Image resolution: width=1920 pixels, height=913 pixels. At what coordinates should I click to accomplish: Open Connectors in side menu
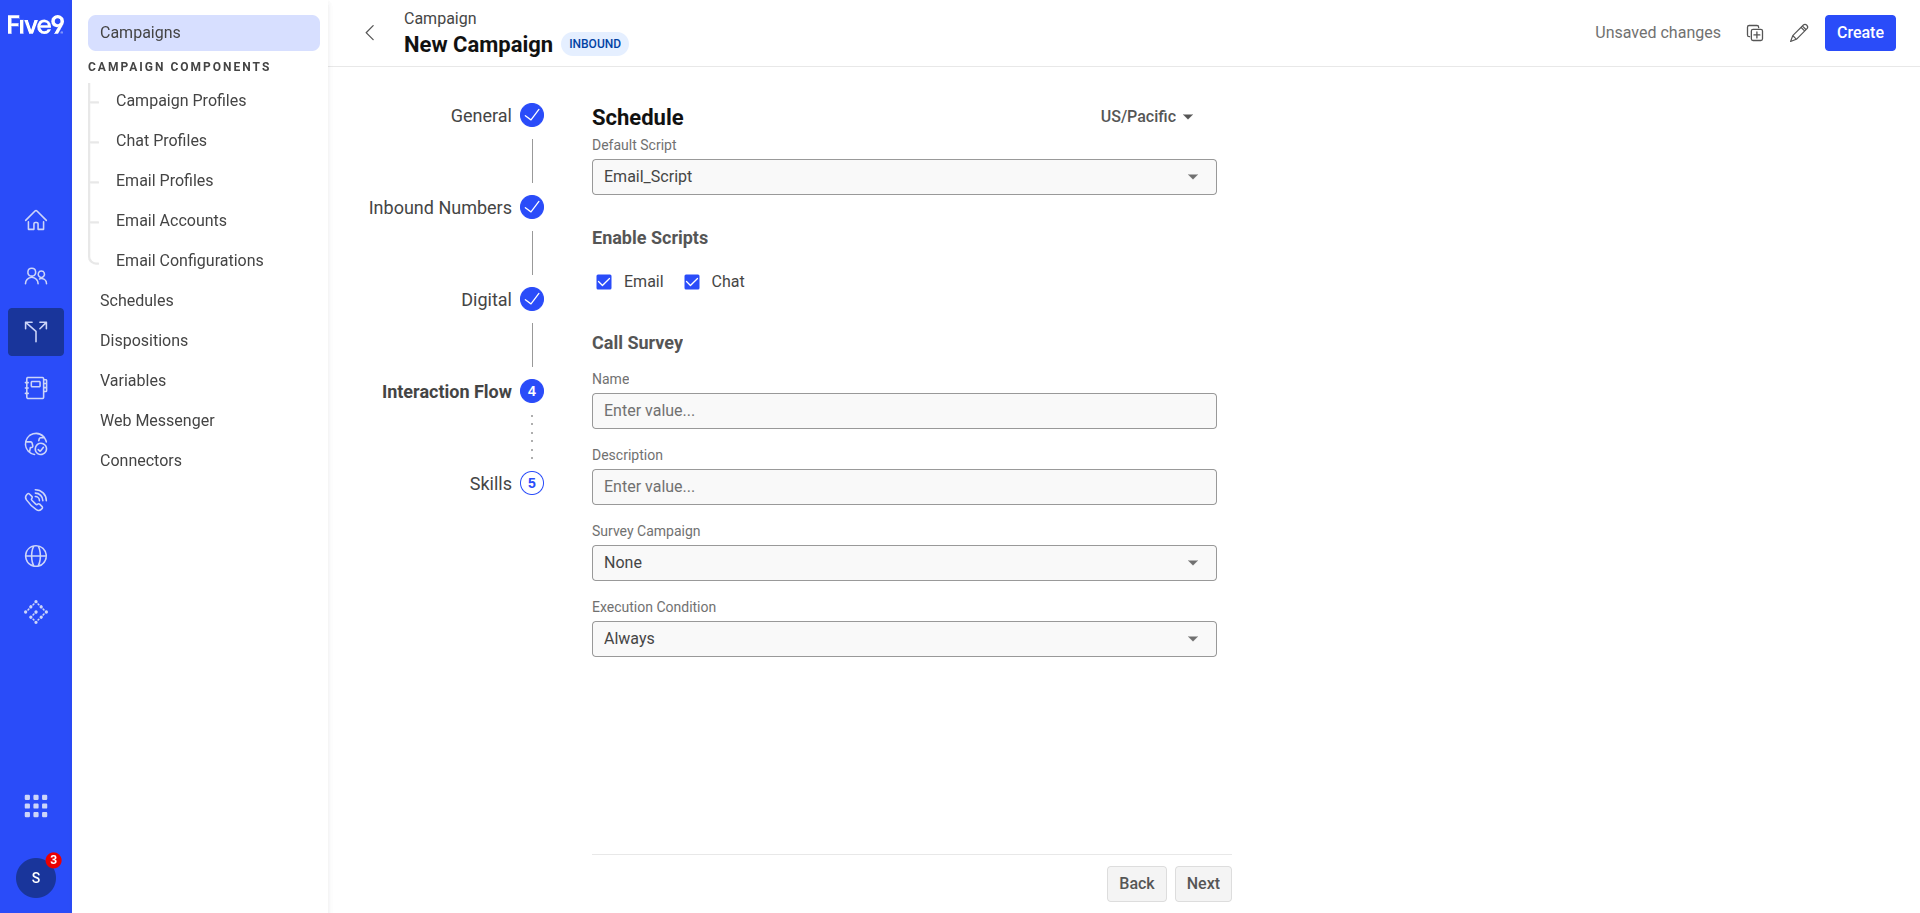tap(141, 460)
